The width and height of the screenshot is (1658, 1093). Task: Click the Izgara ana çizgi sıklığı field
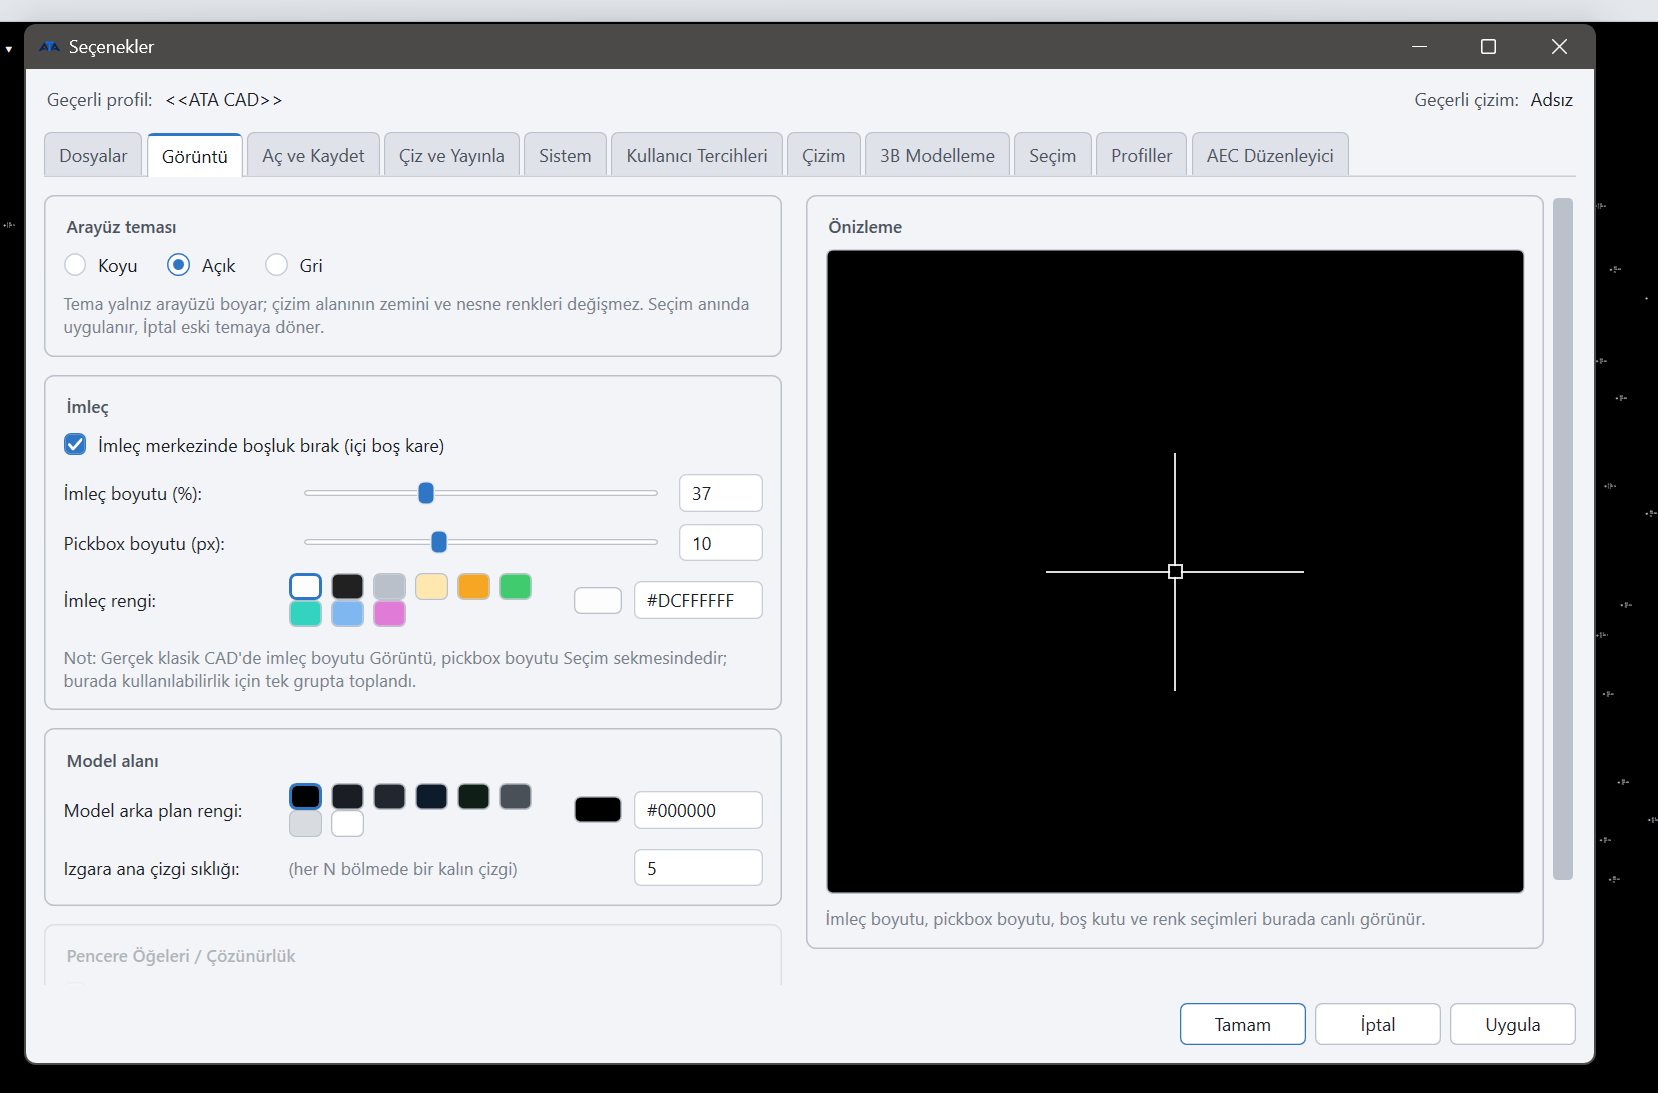[698, 868]
